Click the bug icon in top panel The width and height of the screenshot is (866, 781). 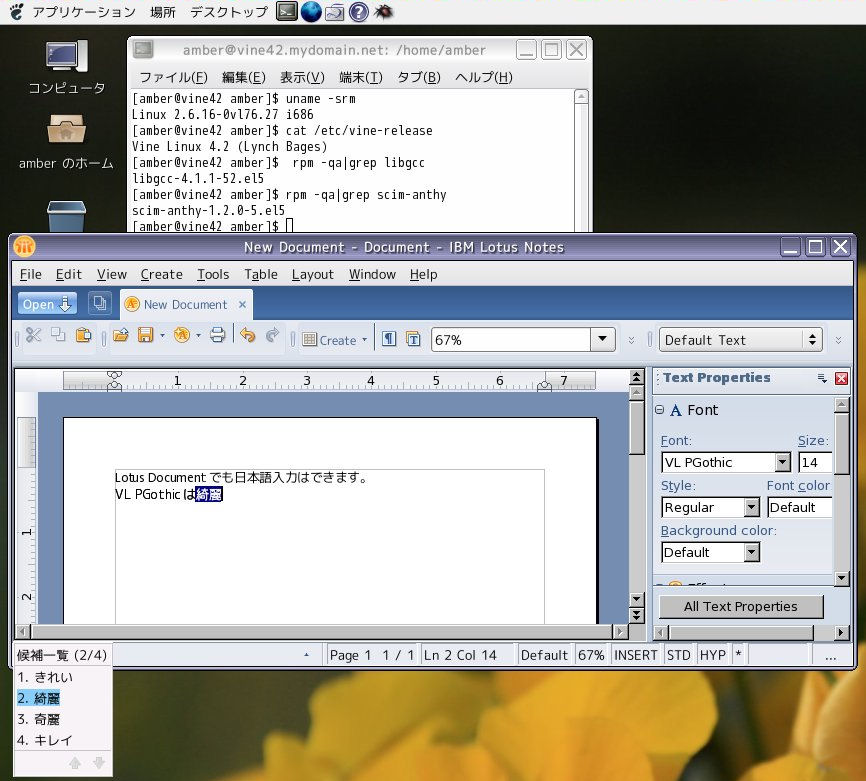383,11
